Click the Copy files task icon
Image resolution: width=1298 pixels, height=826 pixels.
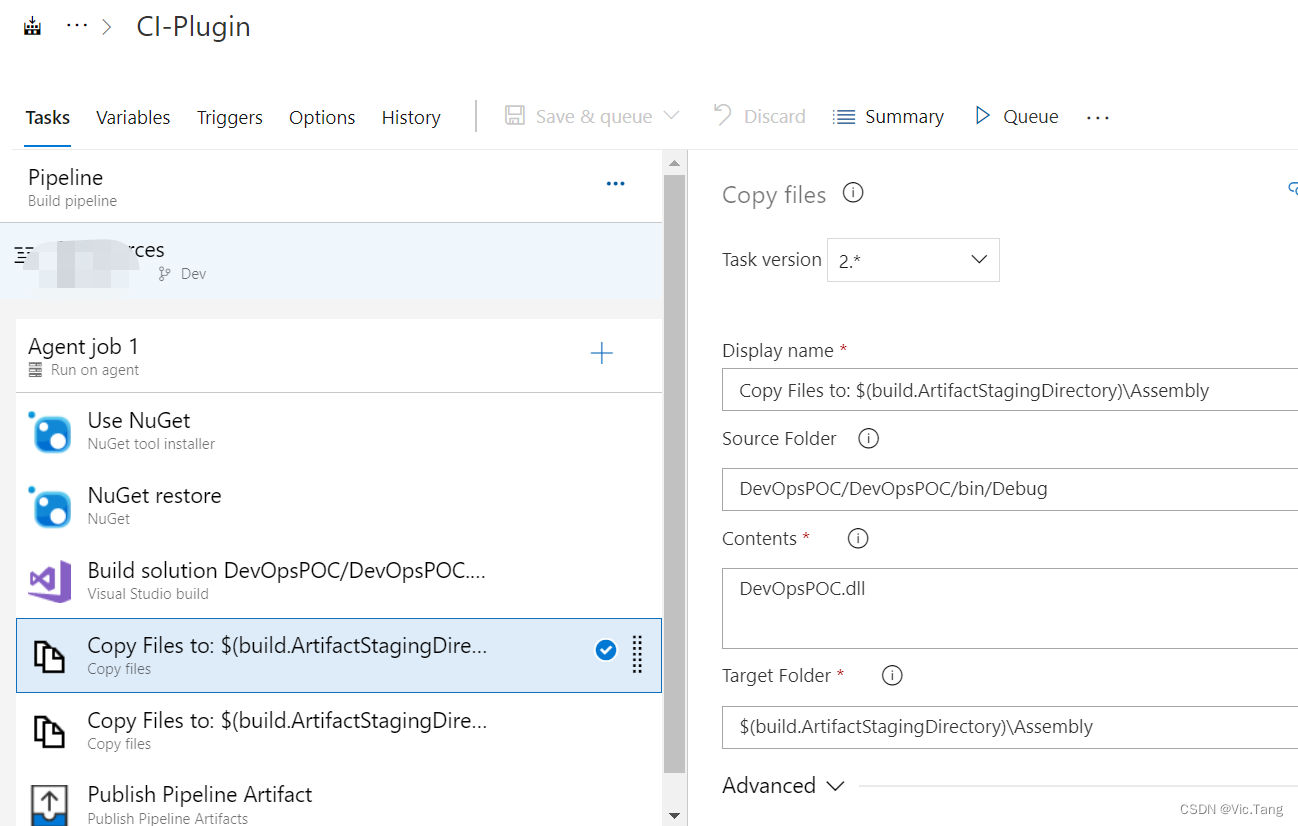[50, 655]
